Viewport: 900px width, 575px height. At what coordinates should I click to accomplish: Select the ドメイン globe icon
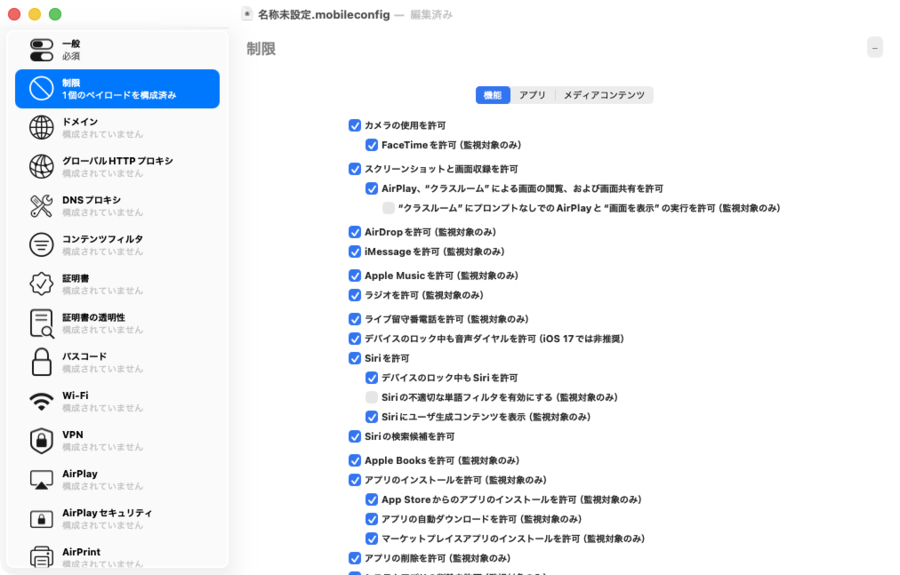point(41,128)
